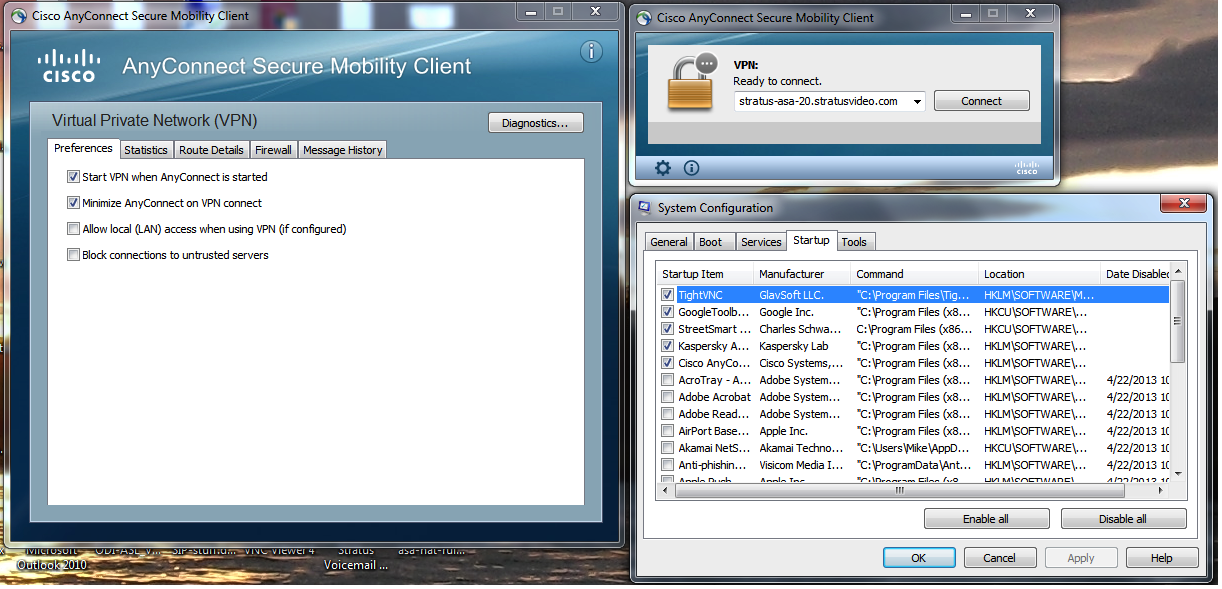Click the Disable all button
1222x589 pixels.
pos(1123,519)
